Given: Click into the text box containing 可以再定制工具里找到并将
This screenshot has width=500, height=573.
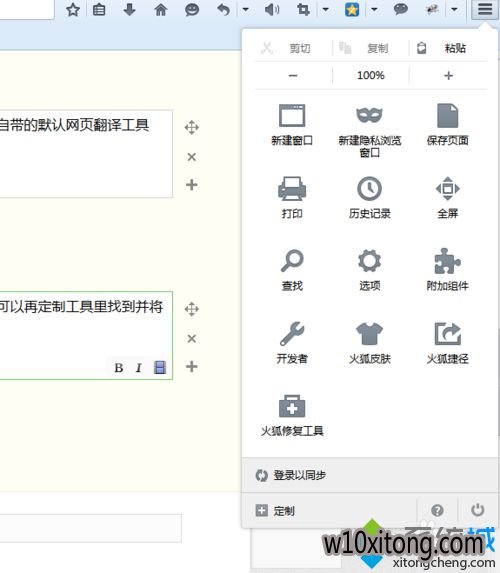Looking at the screenshot, I should (x=86, y=335).
